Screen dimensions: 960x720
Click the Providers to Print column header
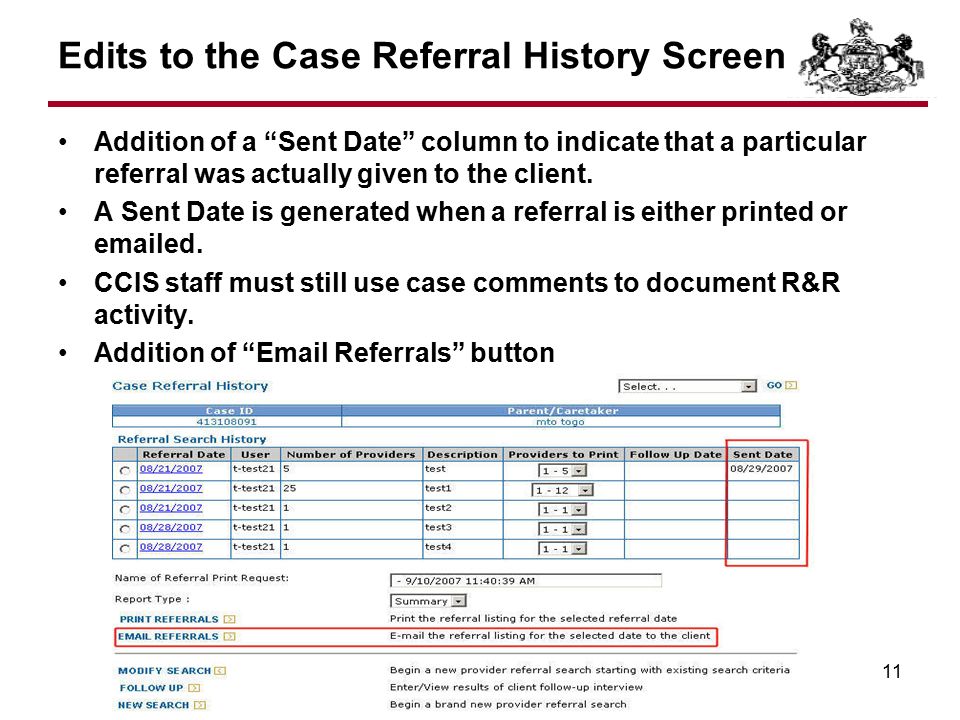coord(563,454)
